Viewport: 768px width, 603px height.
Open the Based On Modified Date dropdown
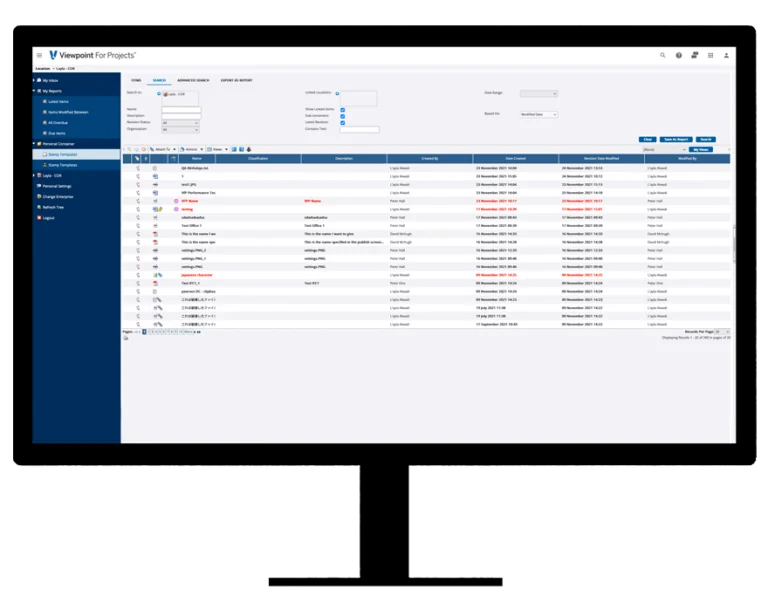point(538,115)
